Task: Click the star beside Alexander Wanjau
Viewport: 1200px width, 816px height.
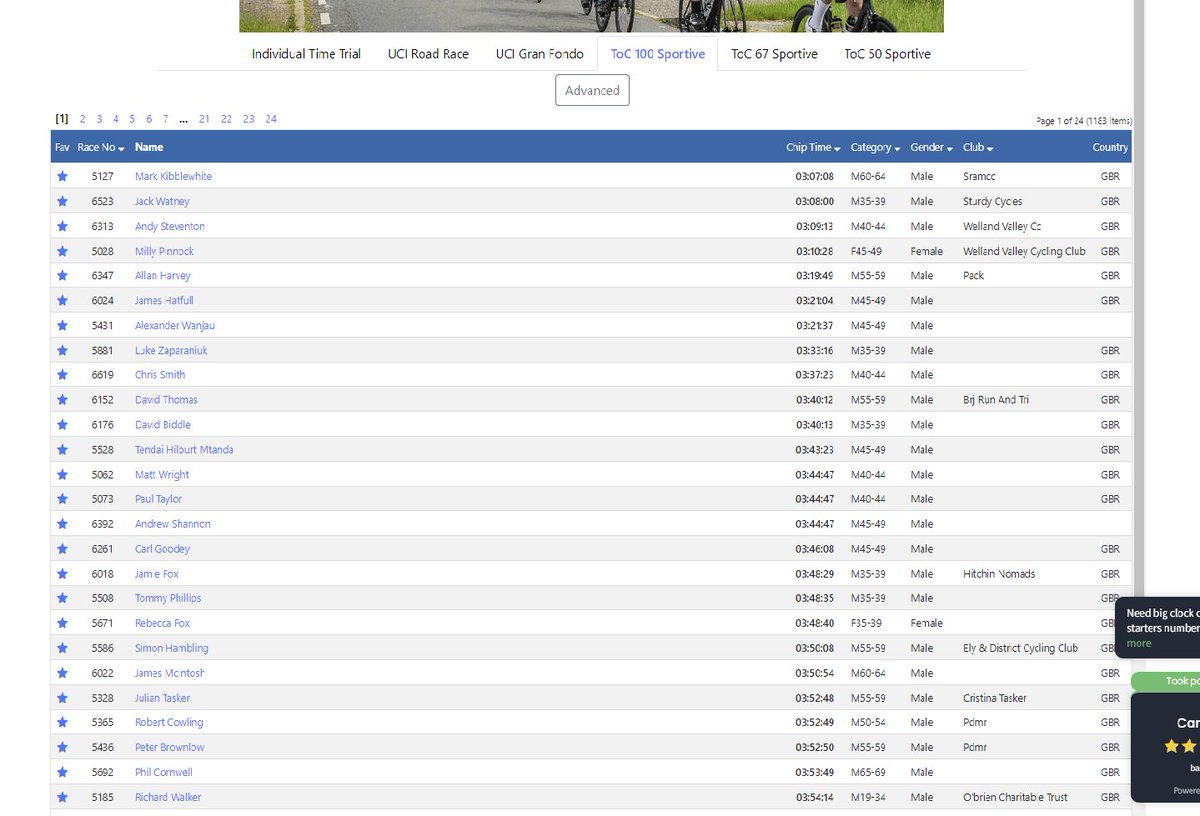Action: tap(62, 325)
